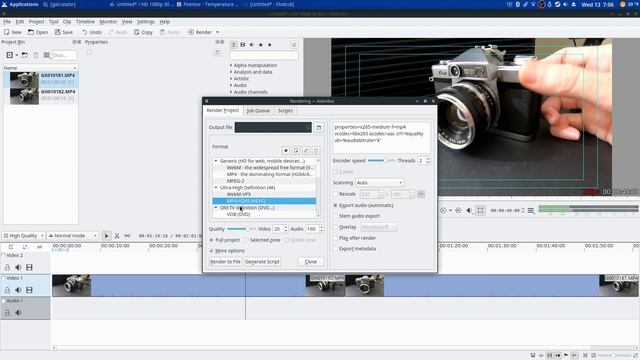The image size is (640, 360).
Task: Open the Monitor menu
Action: tap(108, 22)
